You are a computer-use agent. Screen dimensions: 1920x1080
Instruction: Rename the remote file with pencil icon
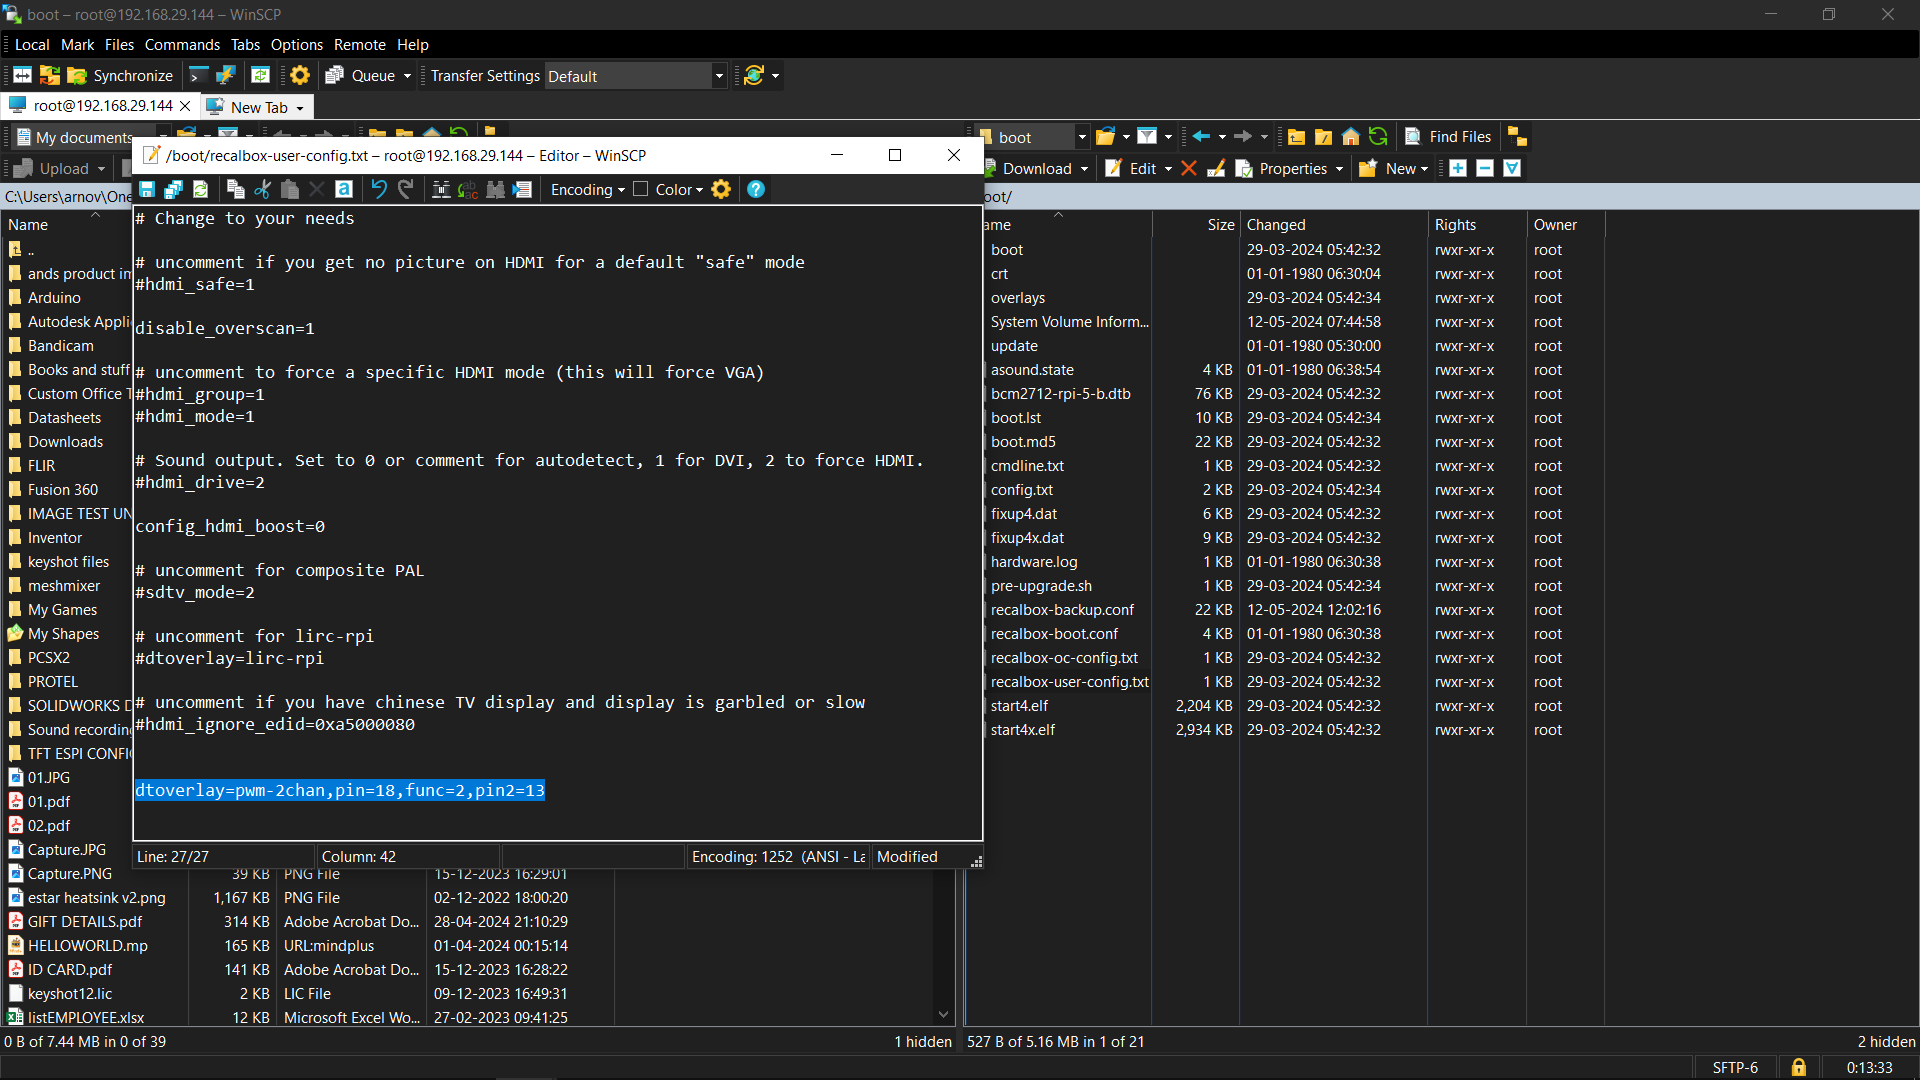click(x=1216, y=169)
